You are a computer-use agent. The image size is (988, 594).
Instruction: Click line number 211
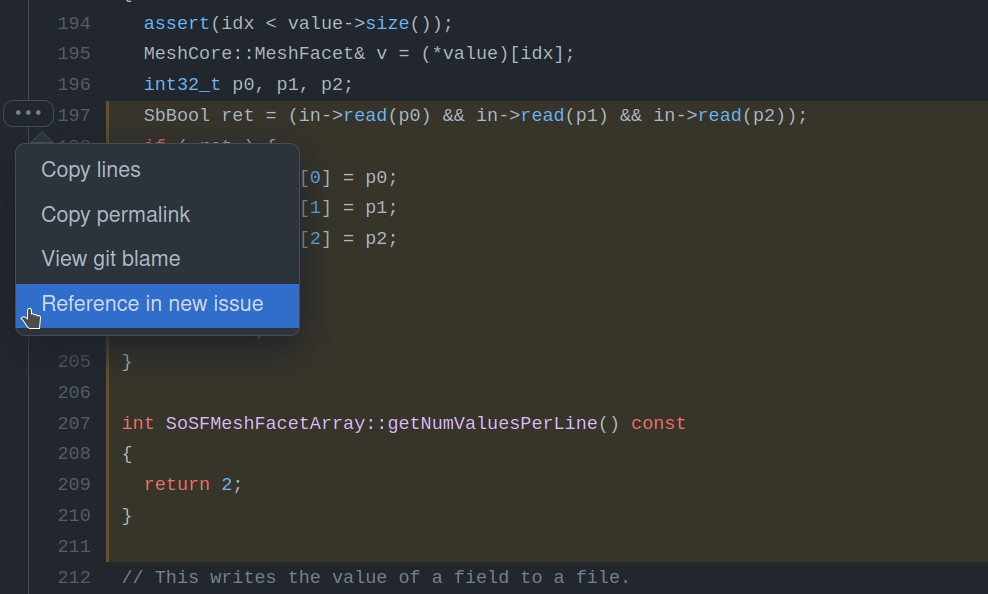pyautogui.click(x=73, y=546)
